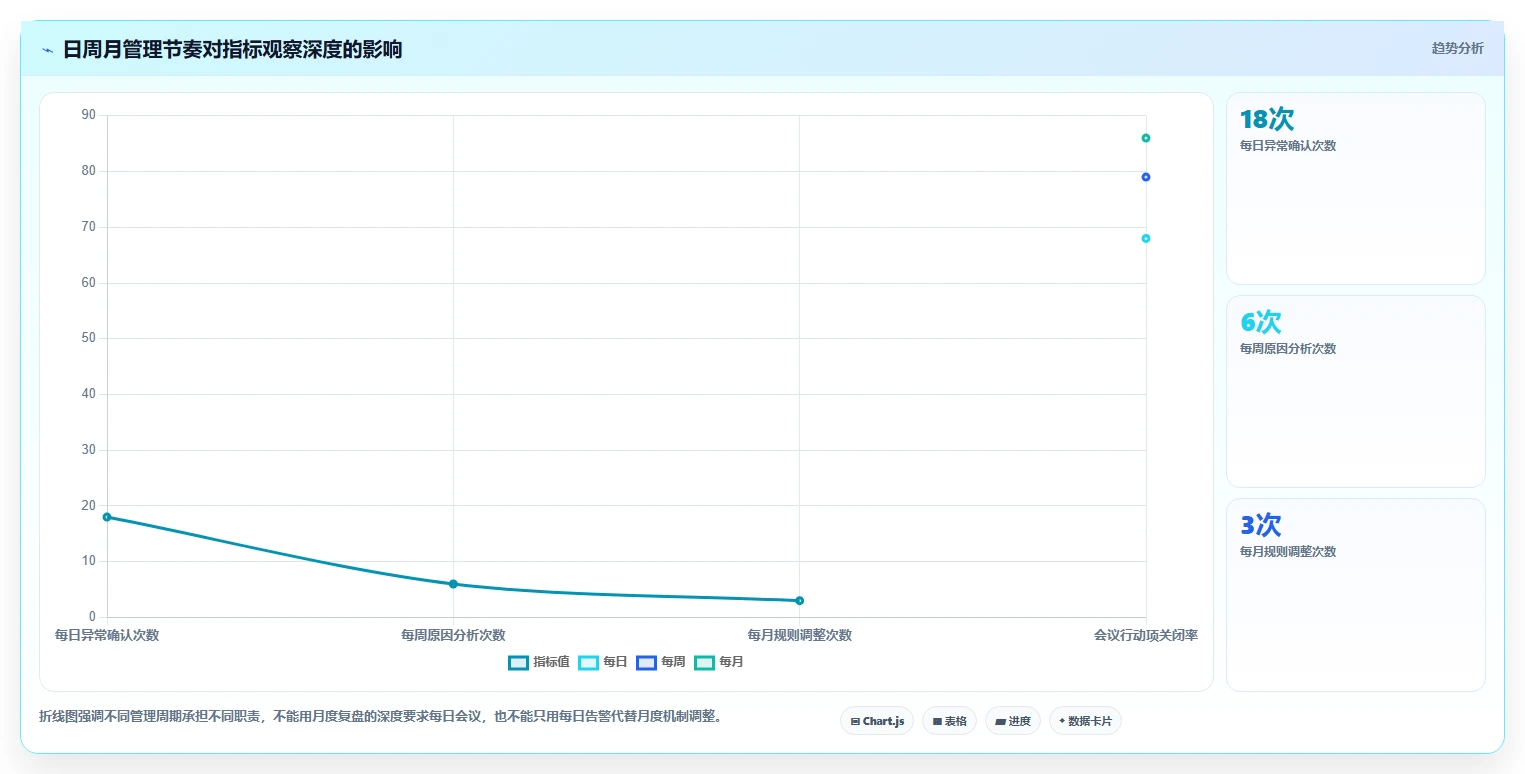Open the 3次 每月规则调整次数 card
Image resolution: width=1525 pixels, height=774 pixels.
[1356, 595]
